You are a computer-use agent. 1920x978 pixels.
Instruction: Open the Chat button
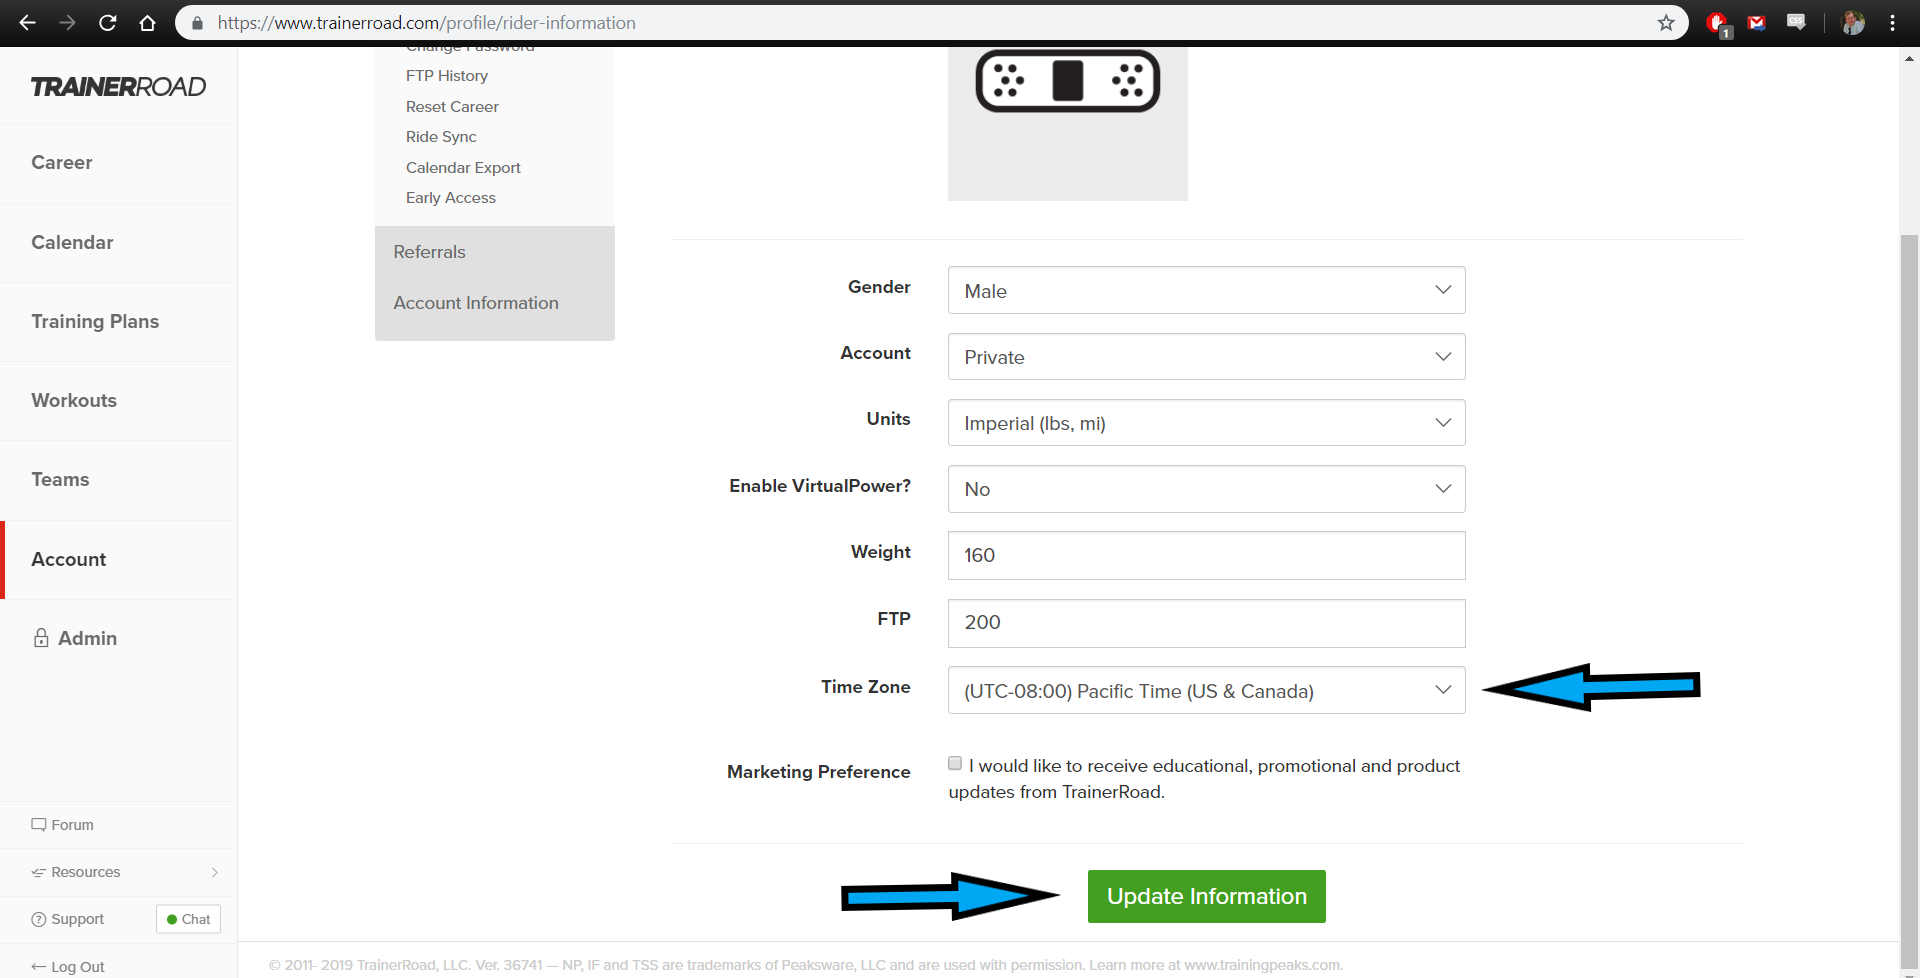coord(188,919)
